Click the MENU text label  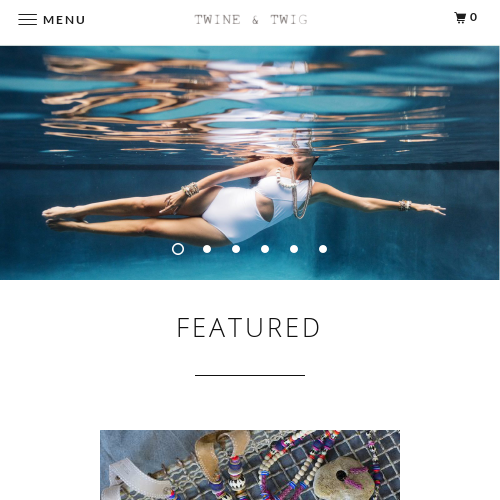tap(64, 20)
